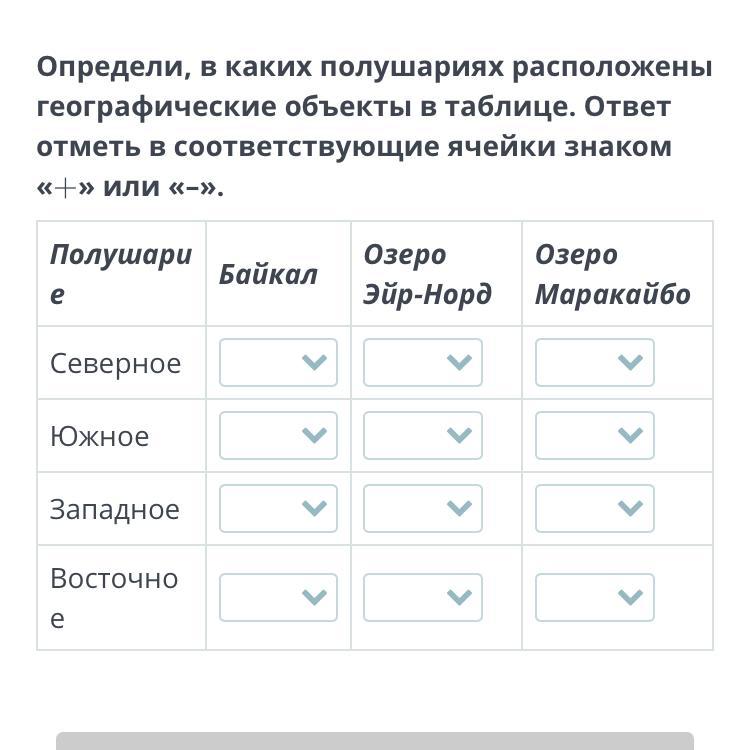Click chevron arrow in Байкал Северное cell

(x=314, y=362)
